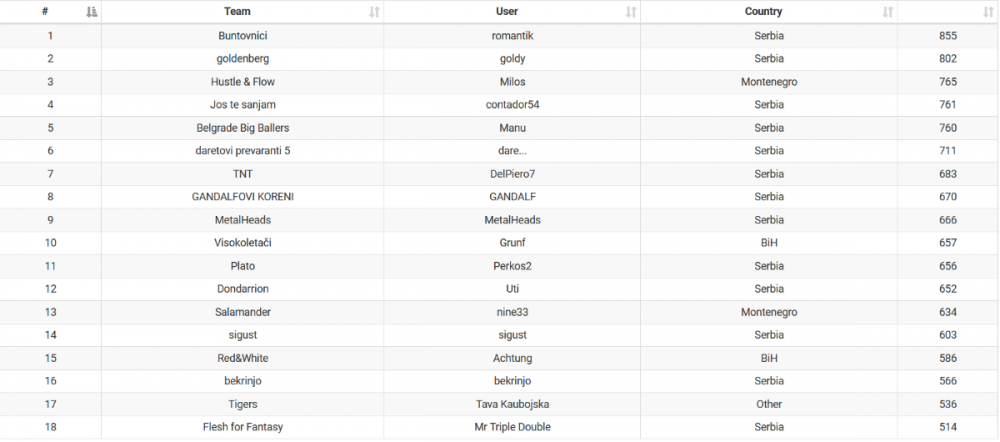This screenshot has height=442, width=1000.
Task: Click the sort icon in # column
Action: point(92,12)
